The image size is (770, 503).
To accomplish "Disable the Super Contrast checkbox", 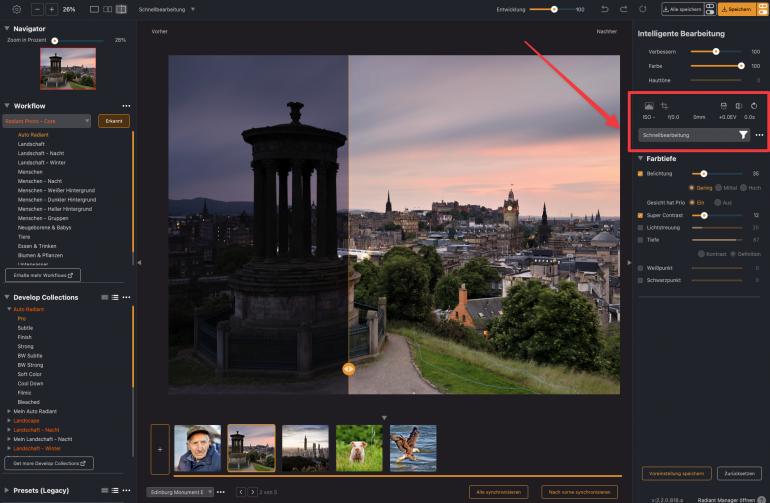I will click(x=640, y=215).
